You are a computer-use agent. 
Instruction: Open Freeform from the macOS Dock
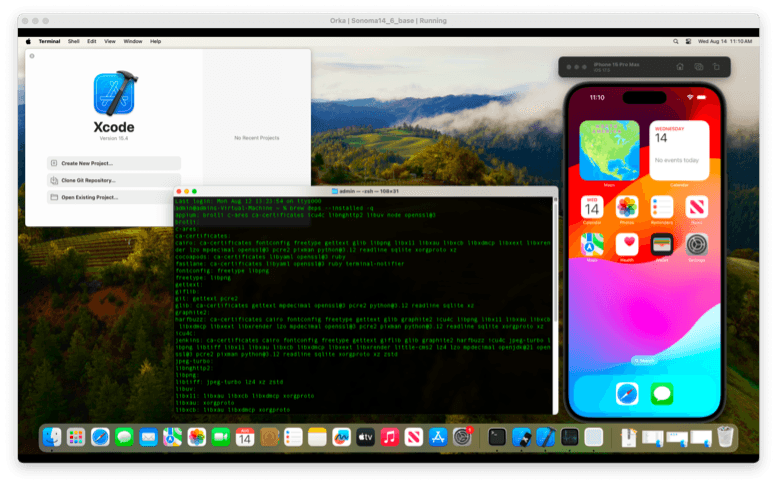point(341,438)
